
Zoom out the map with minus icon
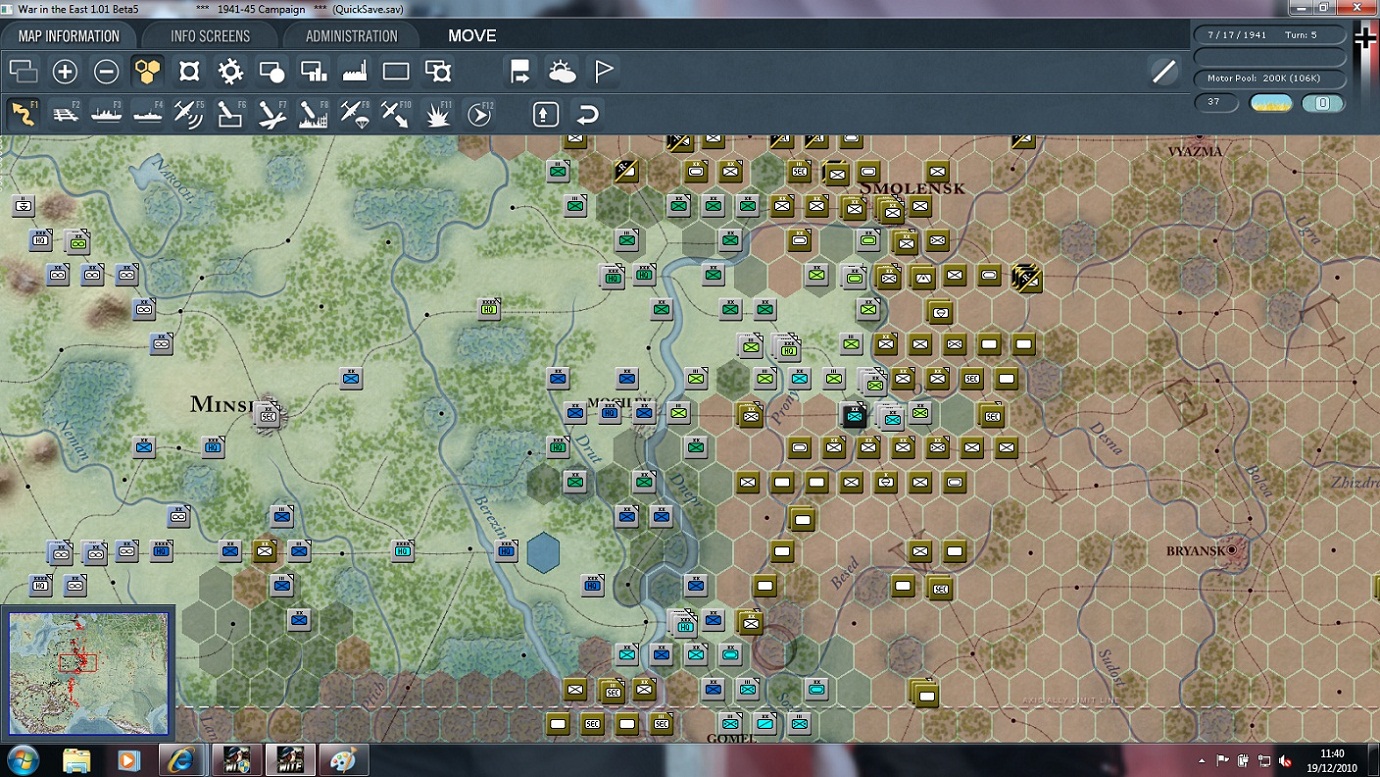[x=106, y=71]
